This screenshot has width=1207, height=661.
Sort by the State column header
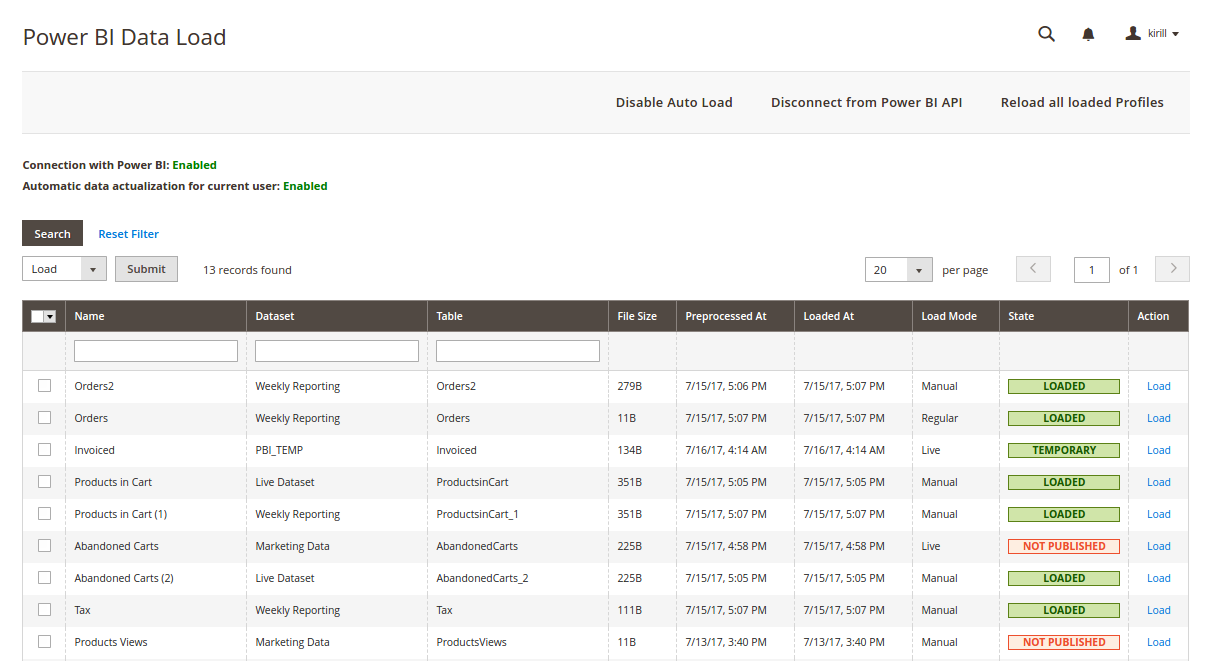pyautogui.click(x=1064, y=316)
